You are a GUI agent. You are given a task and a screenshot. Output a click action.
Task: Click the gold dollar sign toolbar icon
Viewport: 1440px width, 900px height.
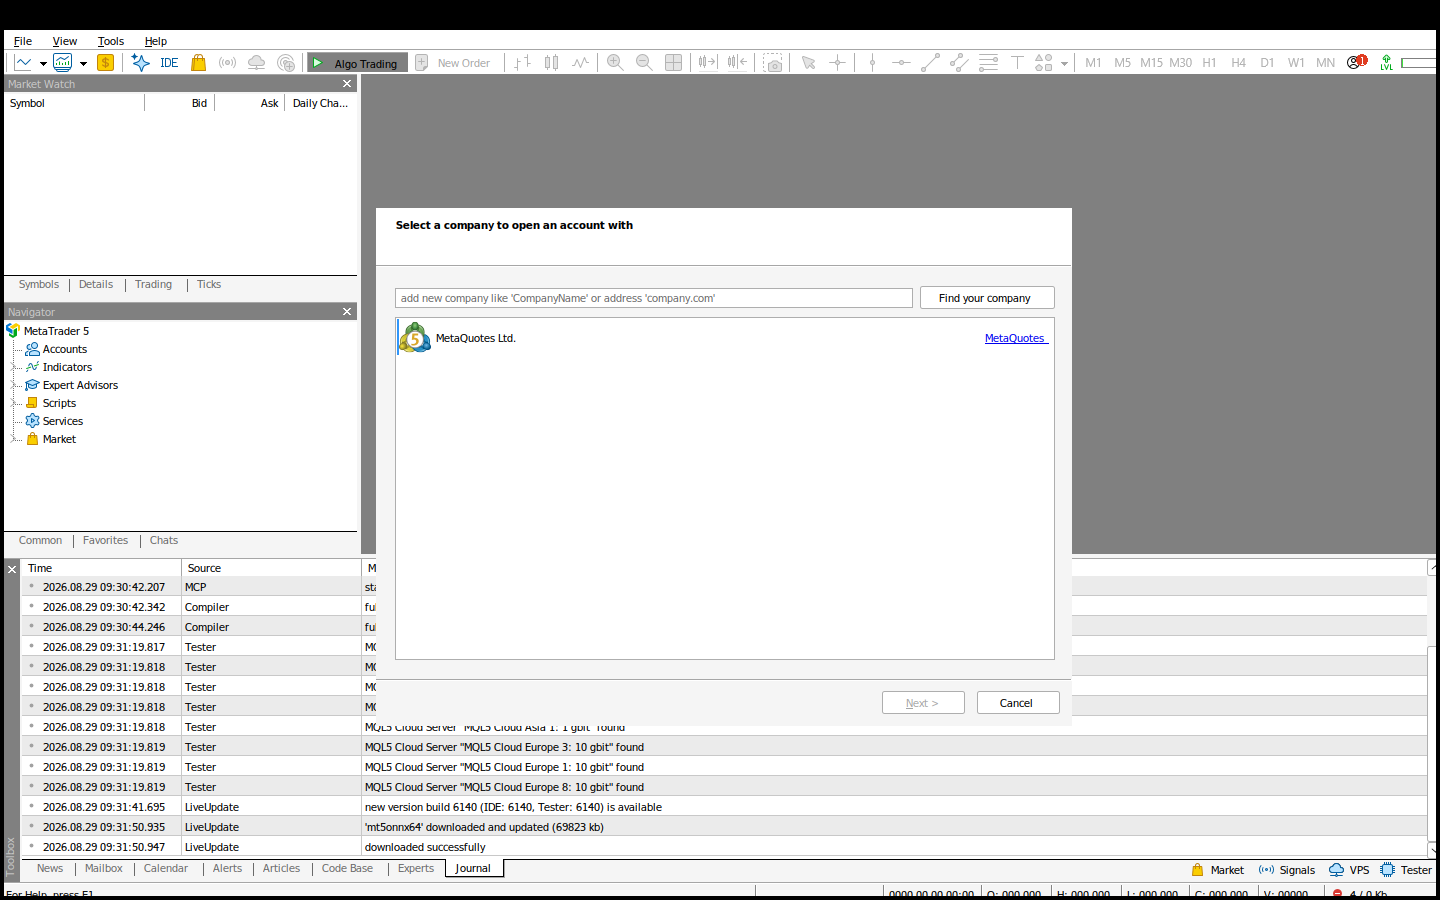click(105, 62)
